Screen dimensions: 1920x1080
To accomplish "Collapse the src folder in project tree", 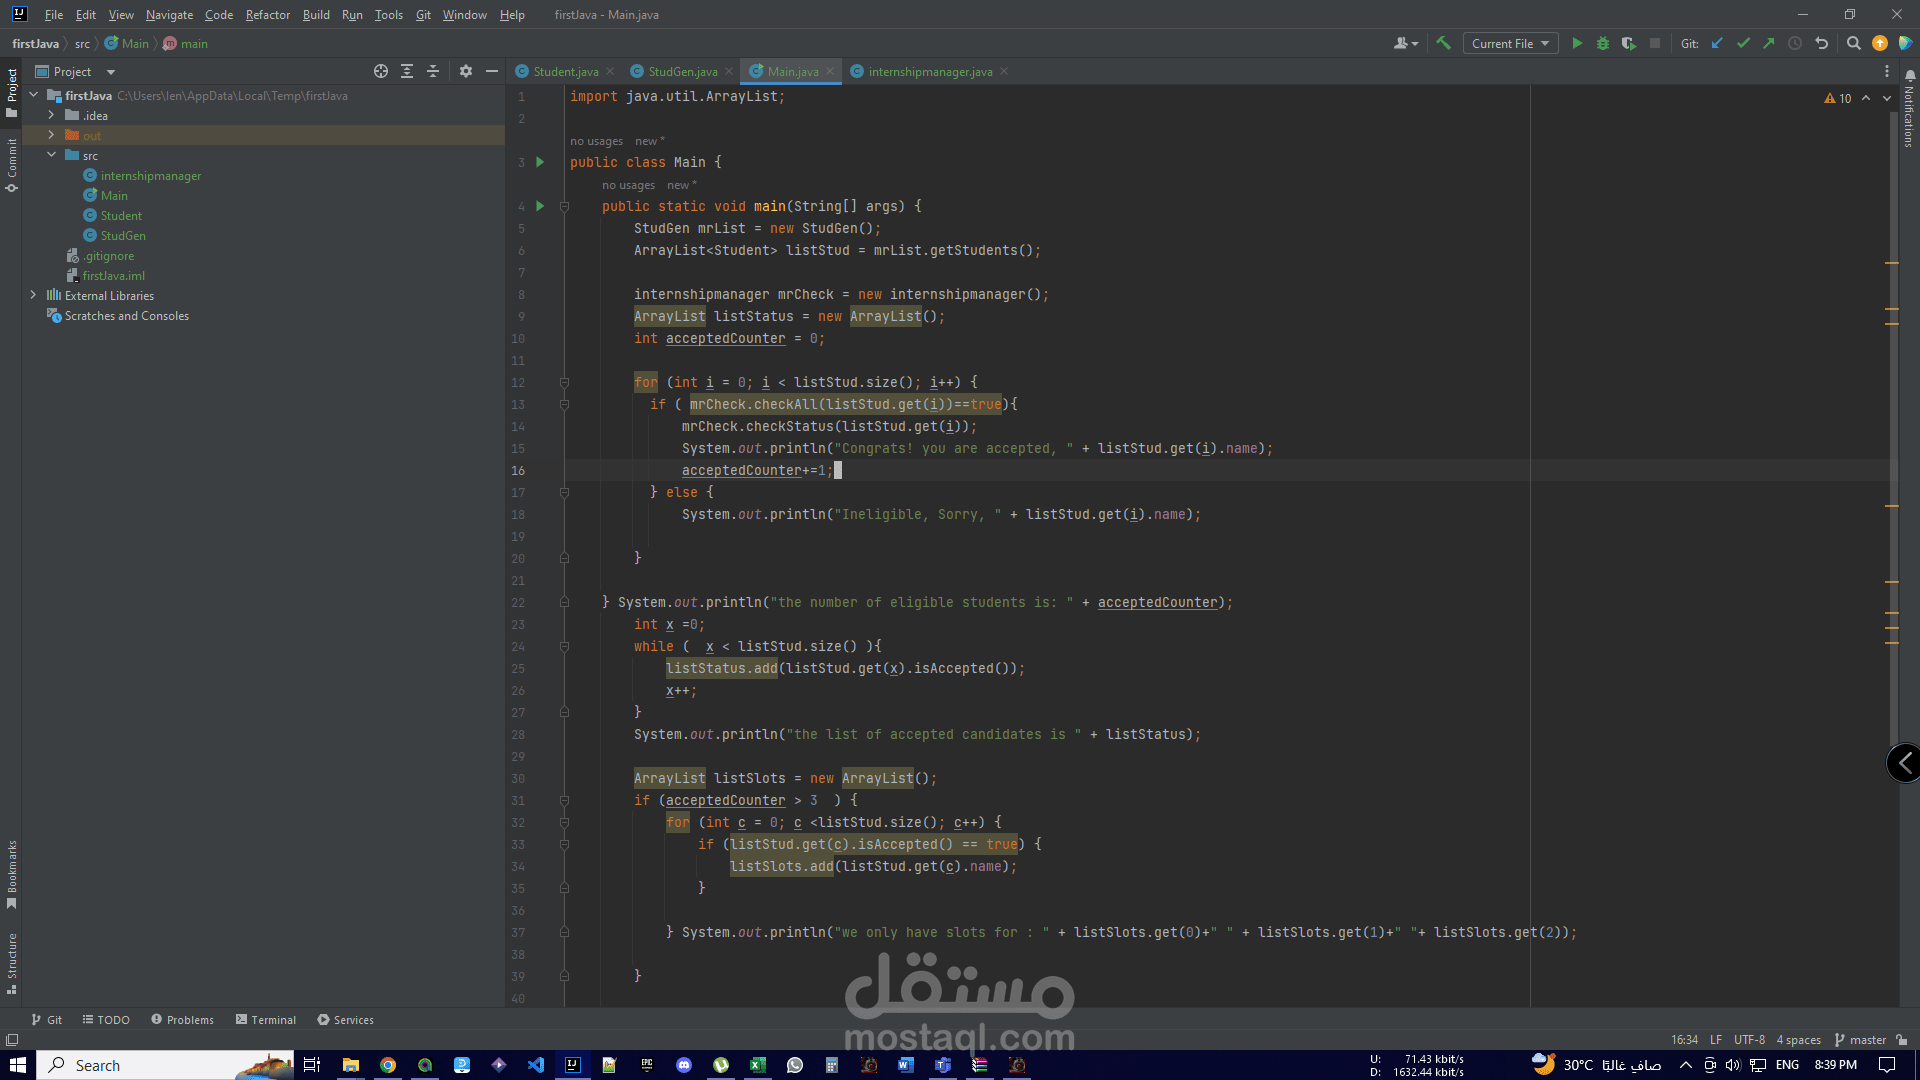I will point(51,155).
